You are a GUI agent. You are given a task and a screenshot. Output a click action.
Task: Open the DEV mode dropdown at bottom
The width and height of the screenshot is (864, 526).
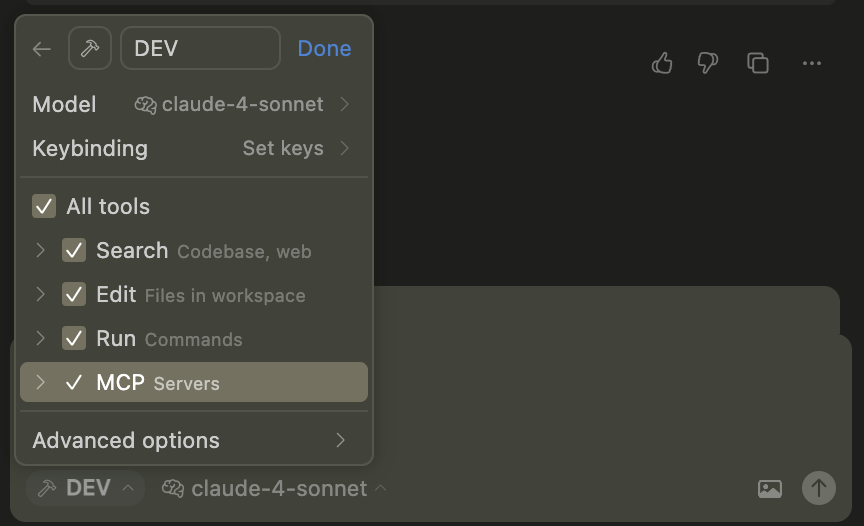point(85,488)
